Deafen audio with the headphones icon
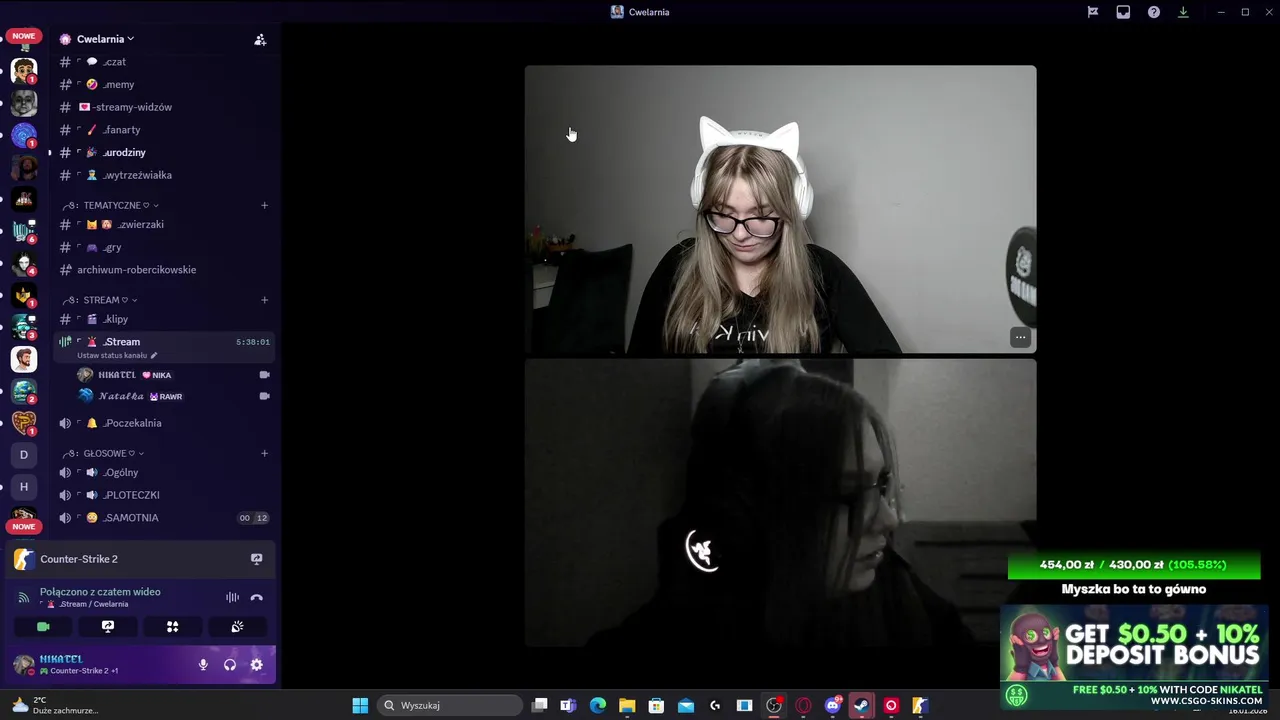This screenshot has height=720, width=1280. pos(230,665)
